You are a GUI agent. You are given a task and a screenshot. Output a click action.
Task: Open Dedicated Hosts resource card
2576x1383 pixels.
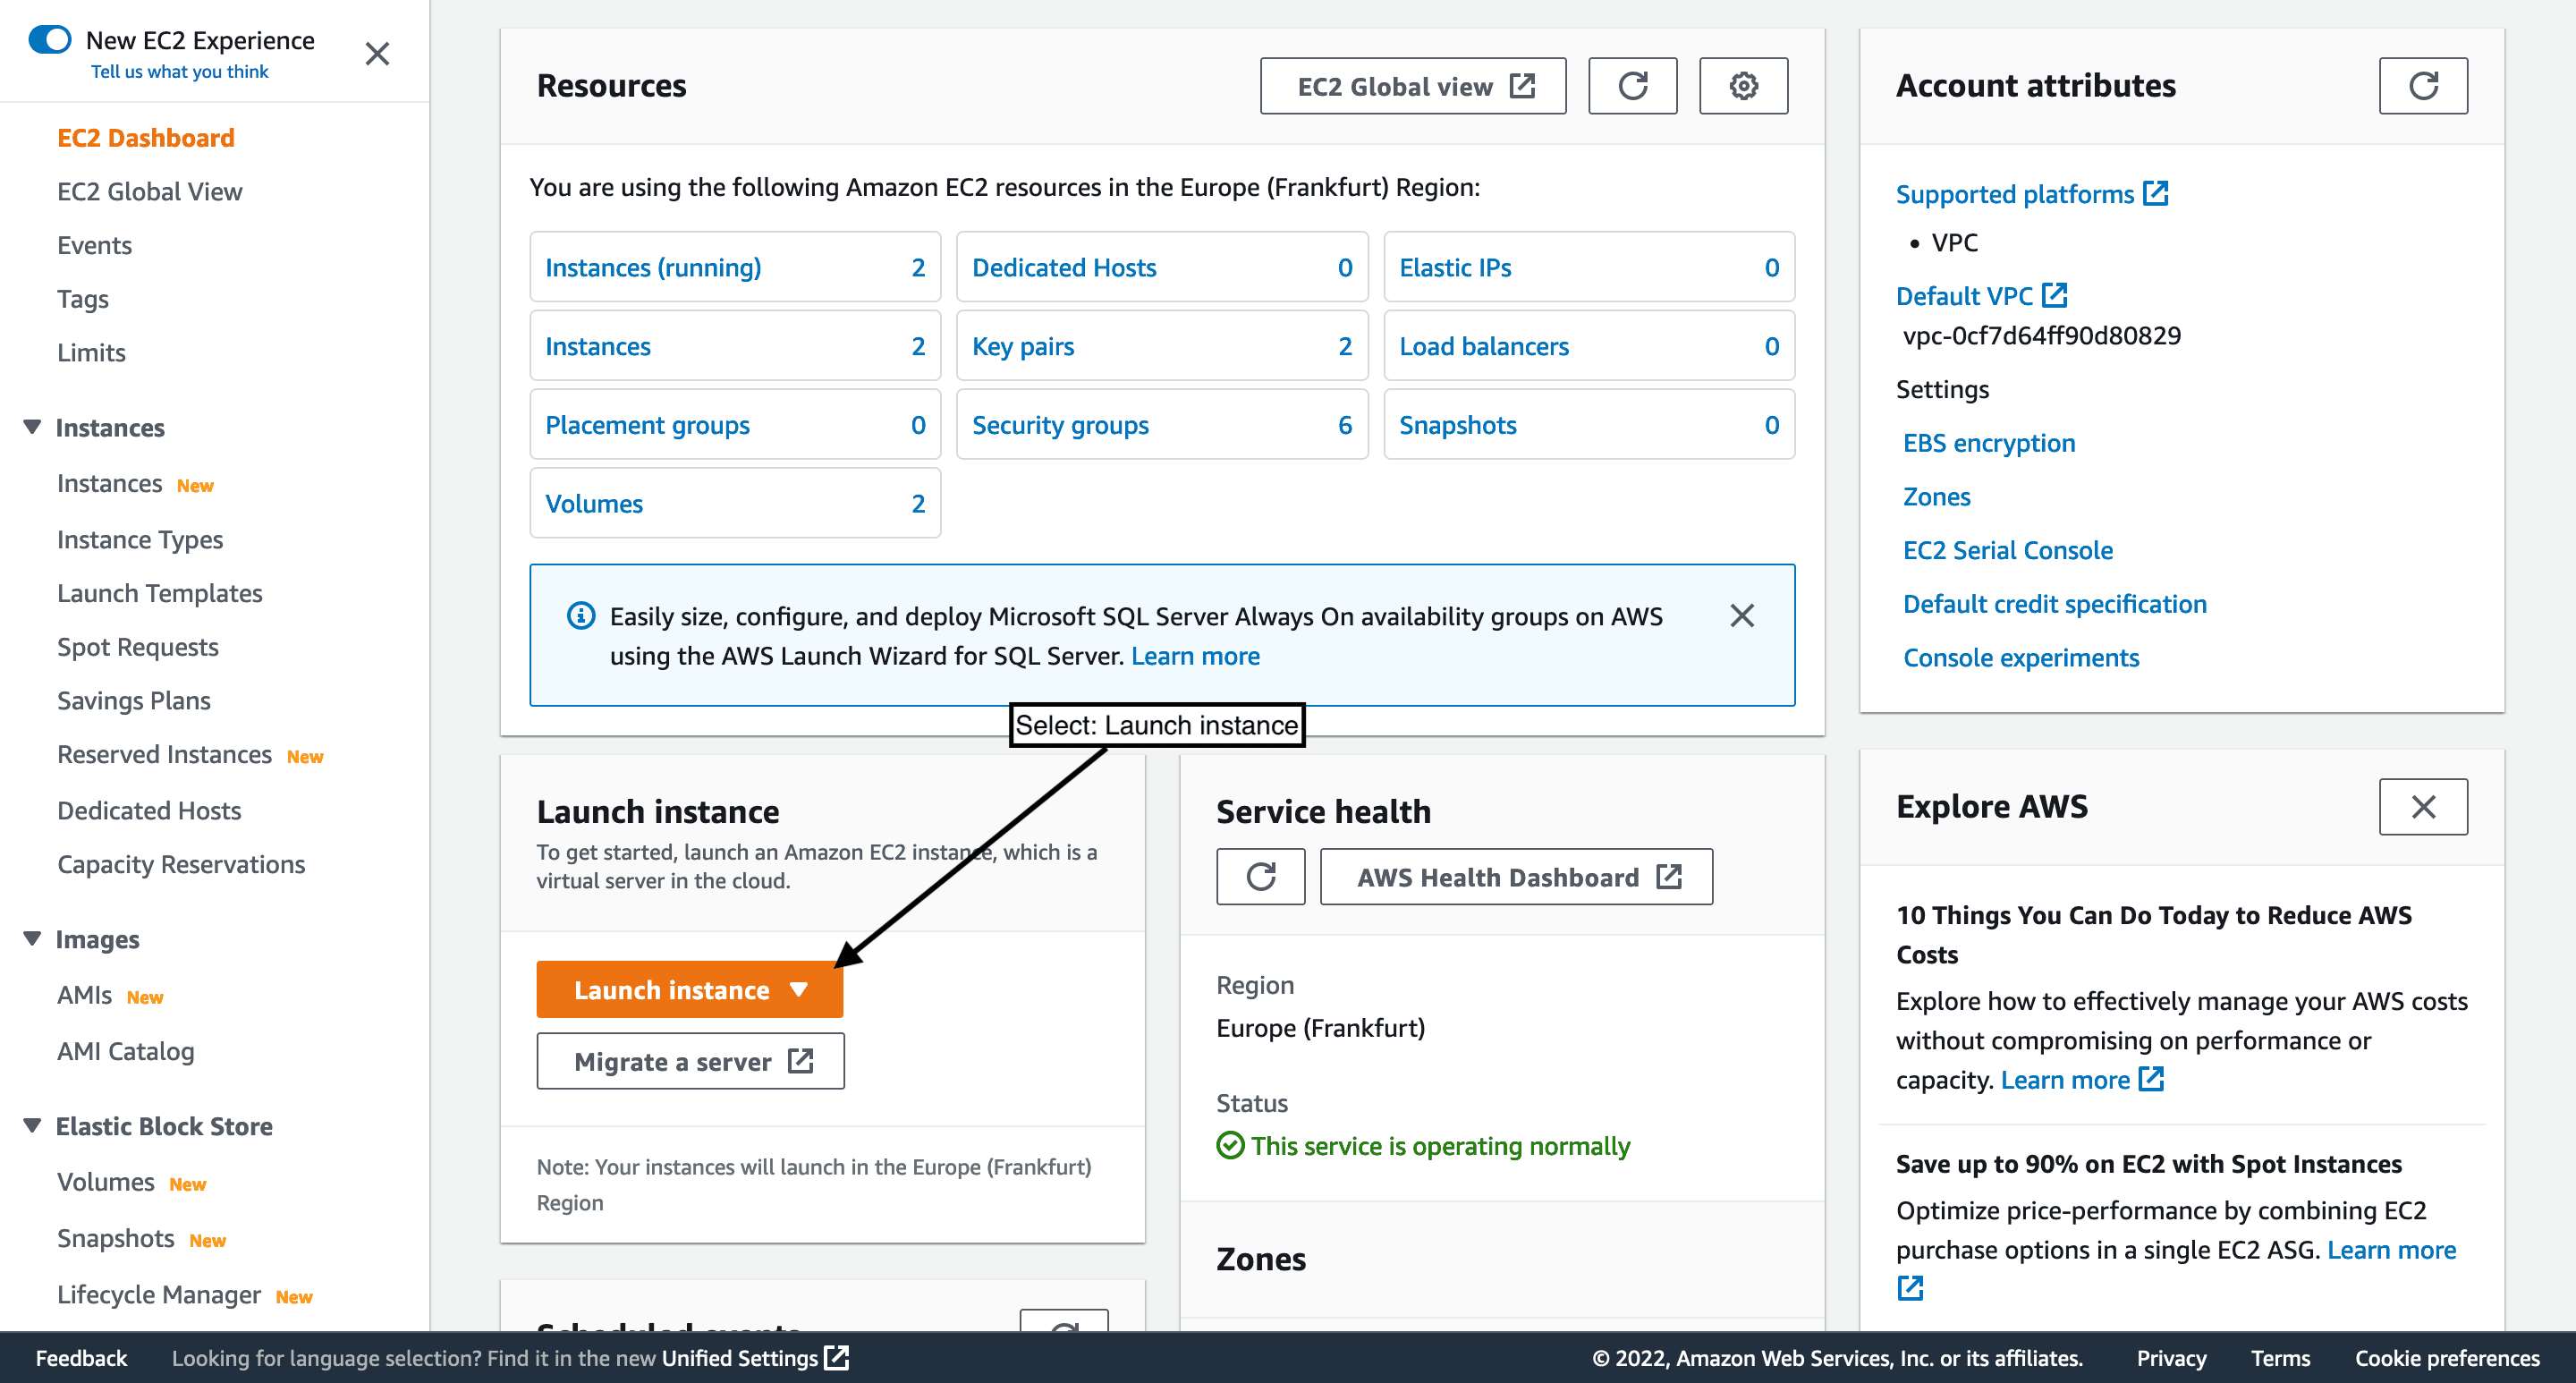1162,267
